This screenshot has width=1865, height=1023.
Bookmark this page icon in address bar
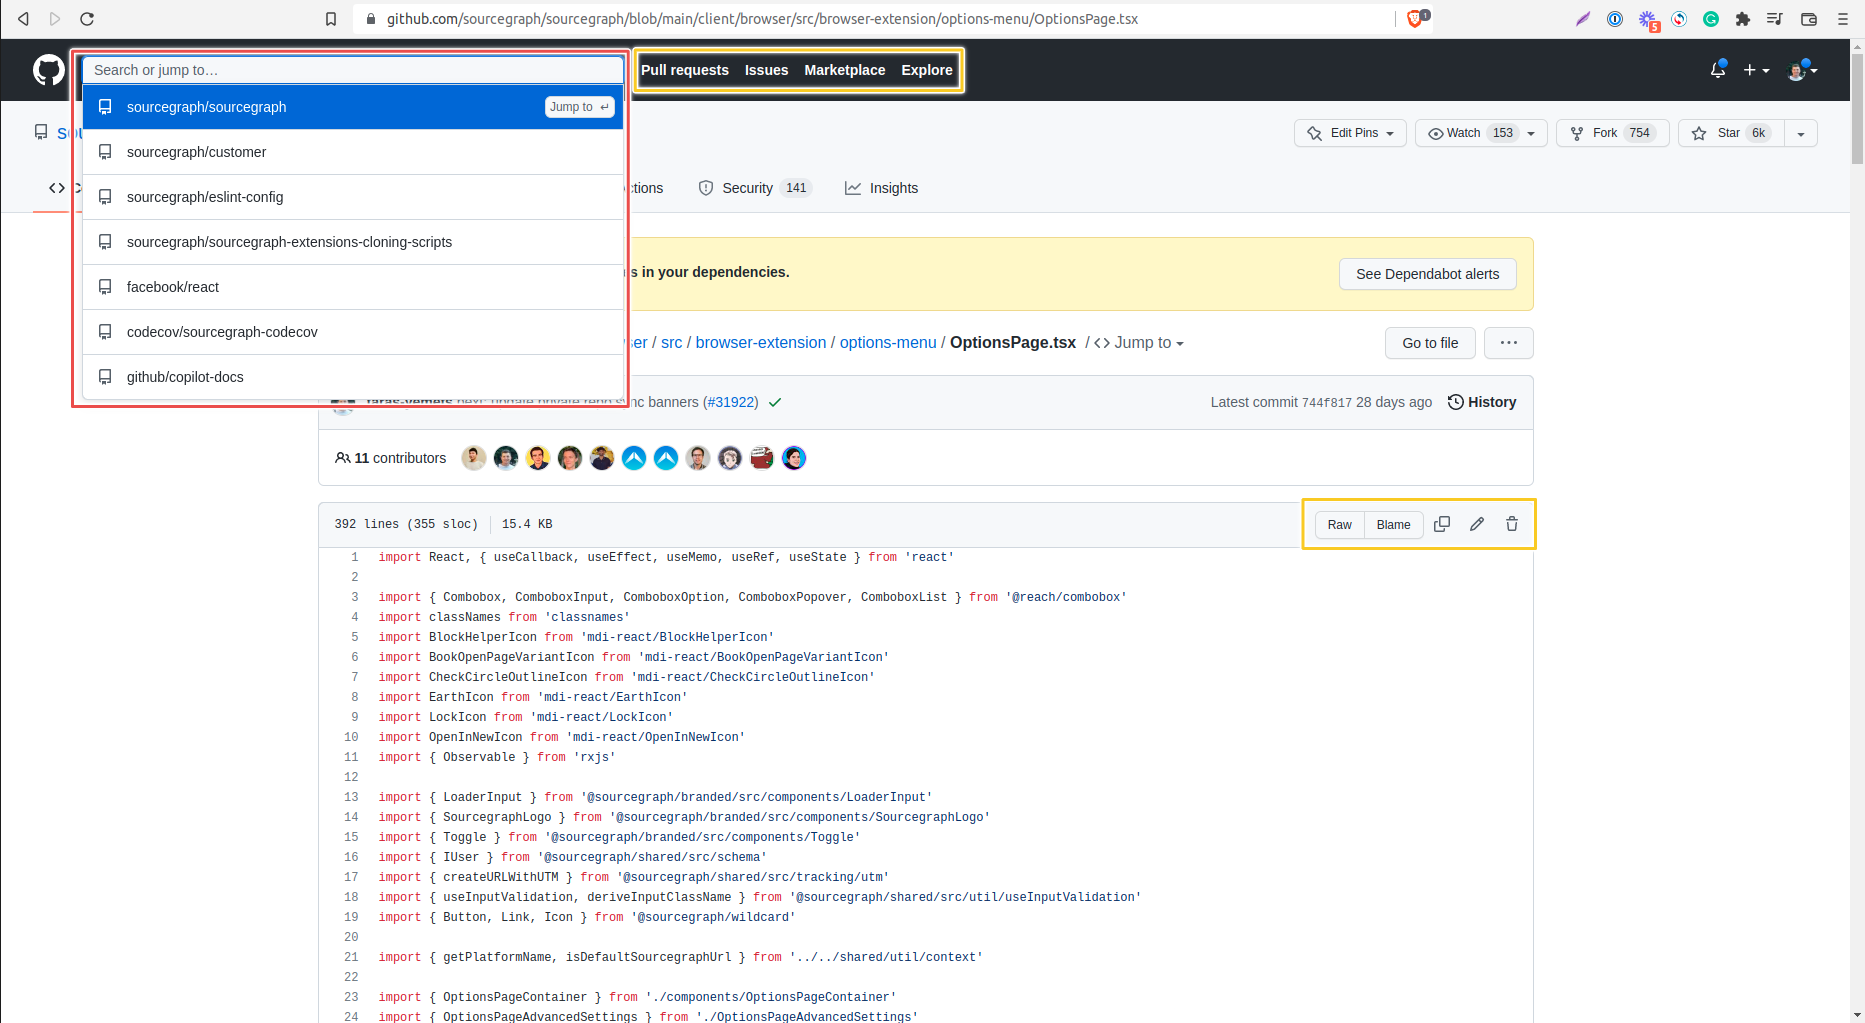(331, 19)
